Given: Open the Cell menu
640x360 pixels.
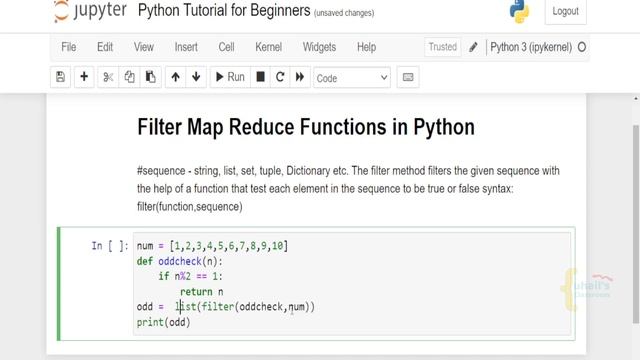Looking at the screenshot, I should [x=227, y=47].
